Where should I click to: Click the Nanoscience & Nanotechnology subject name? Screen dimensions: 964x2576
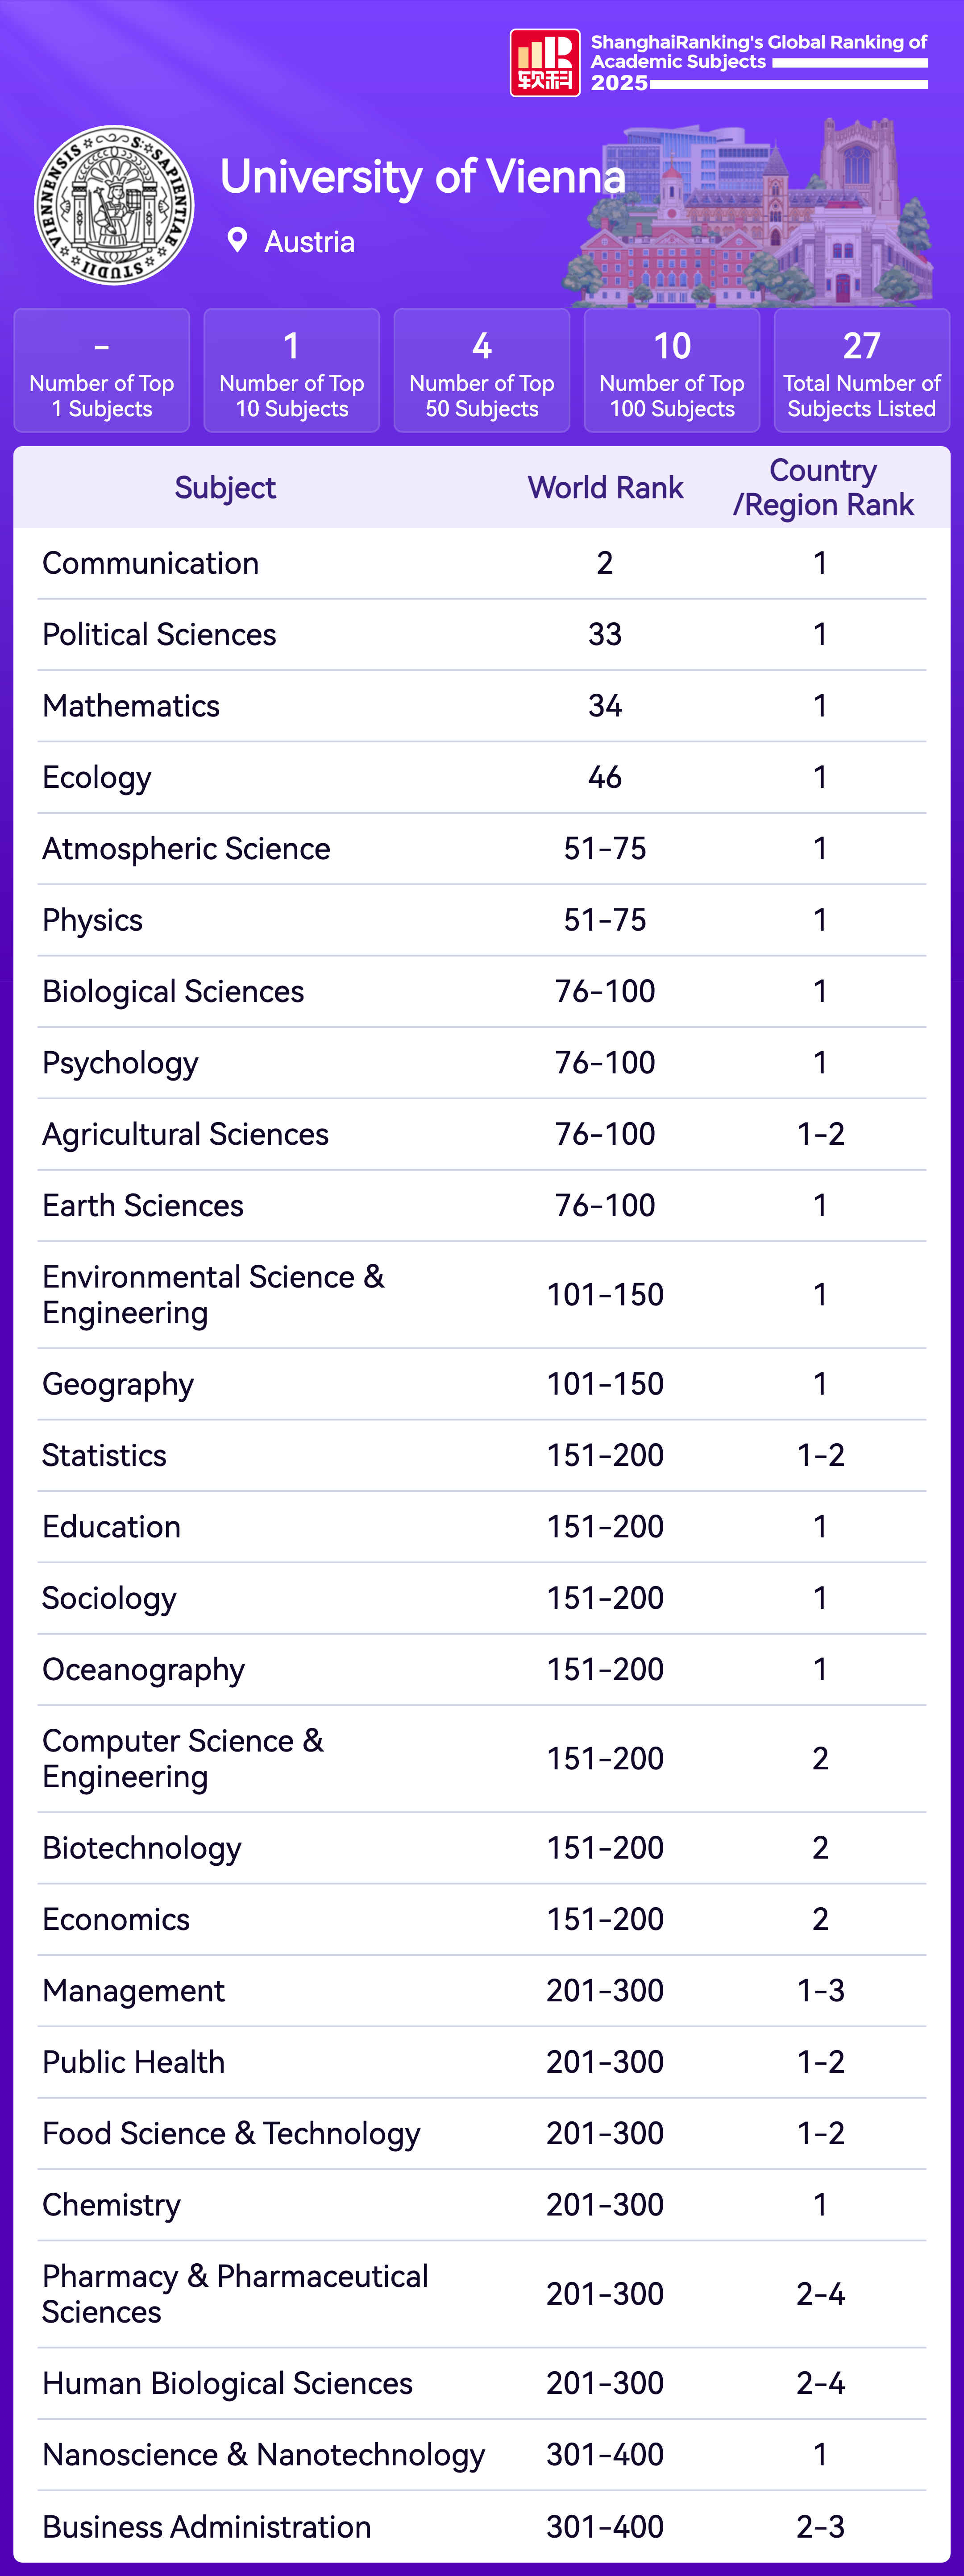click(x=263, y=2455)
